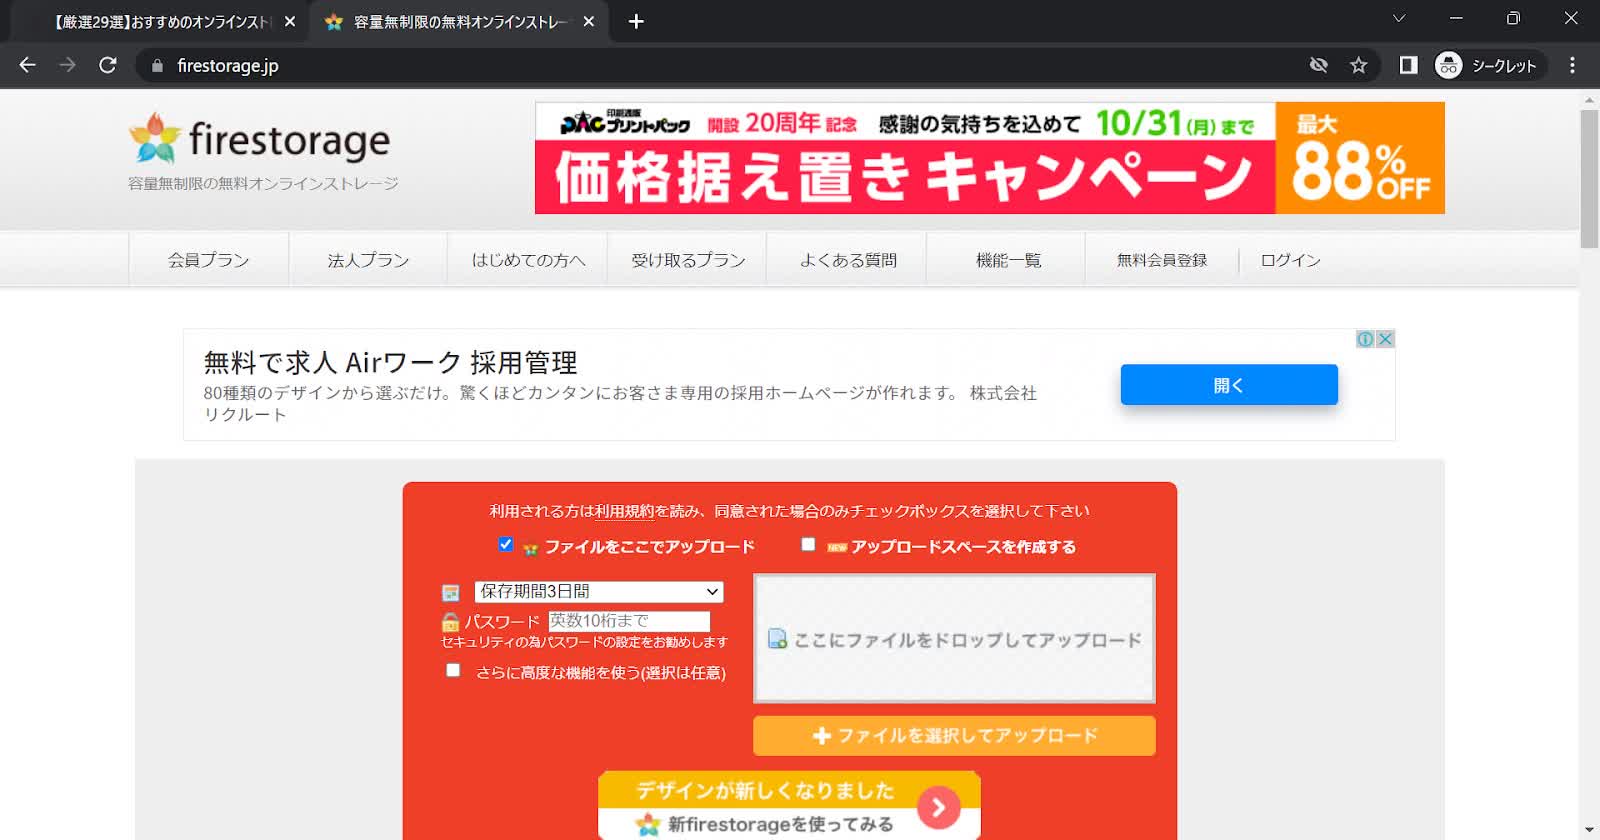Click the incognito シークレット profile icon
The width and height of the screenshot is (1600, 840).
[x=1448, y=65]
